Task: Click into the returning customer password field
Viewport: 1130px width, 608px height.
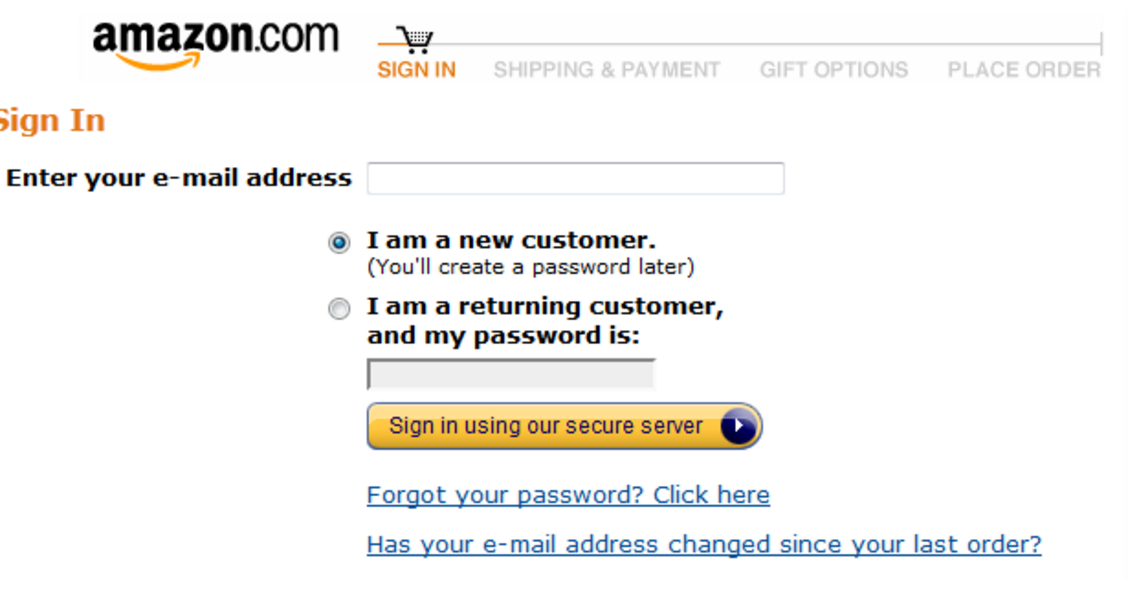Action: (511, 375)
